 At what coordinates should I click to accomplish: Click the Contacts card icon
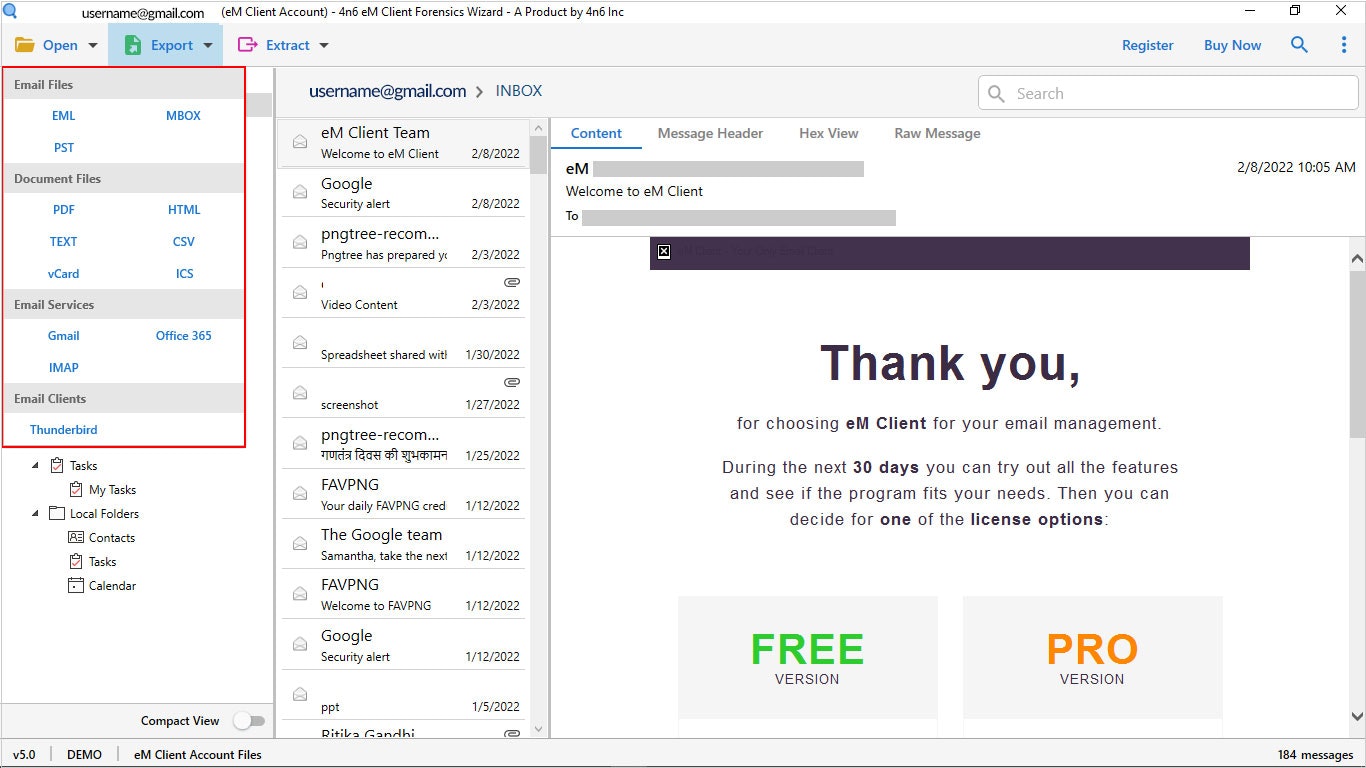click(x=76, y=537)
